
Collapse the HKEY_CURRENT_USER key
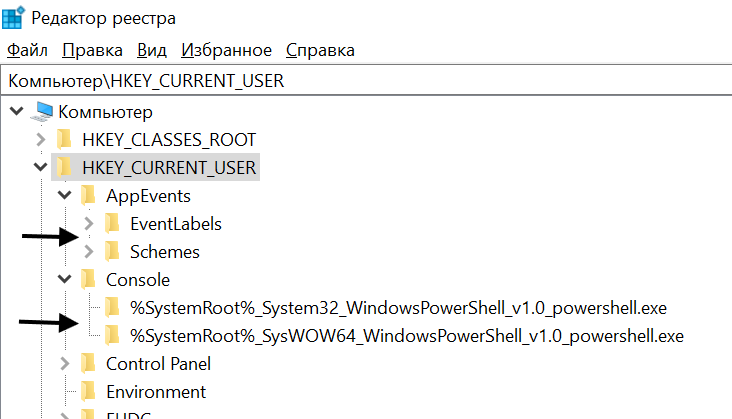click(x=41, y=168)
